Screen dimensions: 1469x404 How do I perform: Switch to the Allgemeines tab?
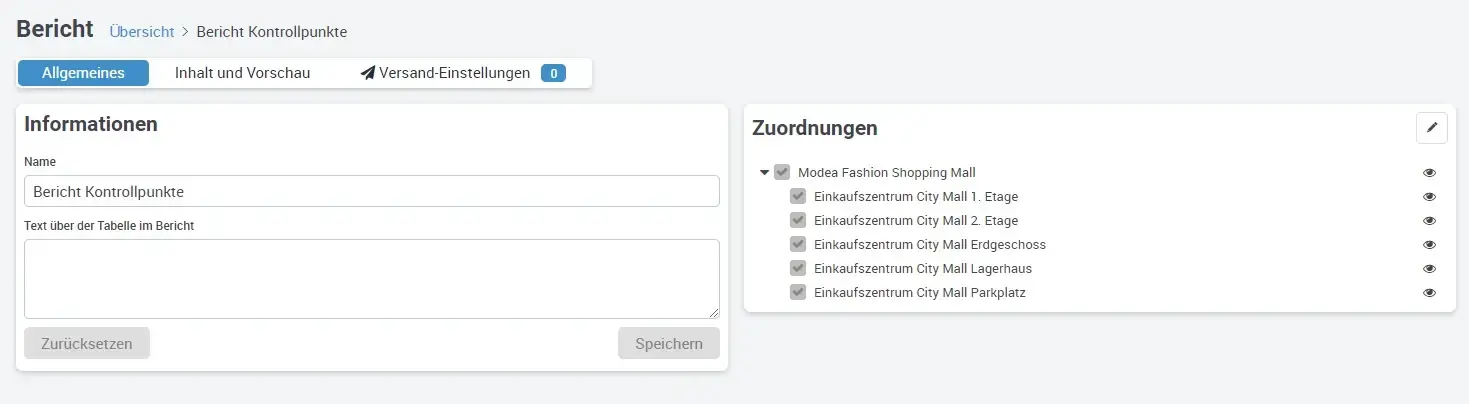pyautogui.click(x=83, y=73)
